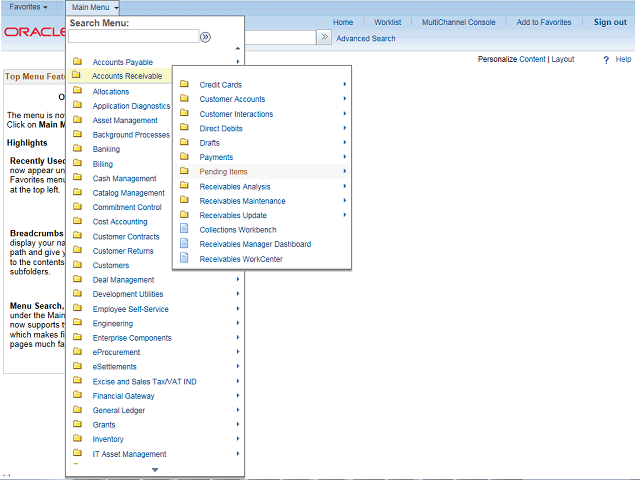Click the search go button in Search Menu

coord(205,37)
